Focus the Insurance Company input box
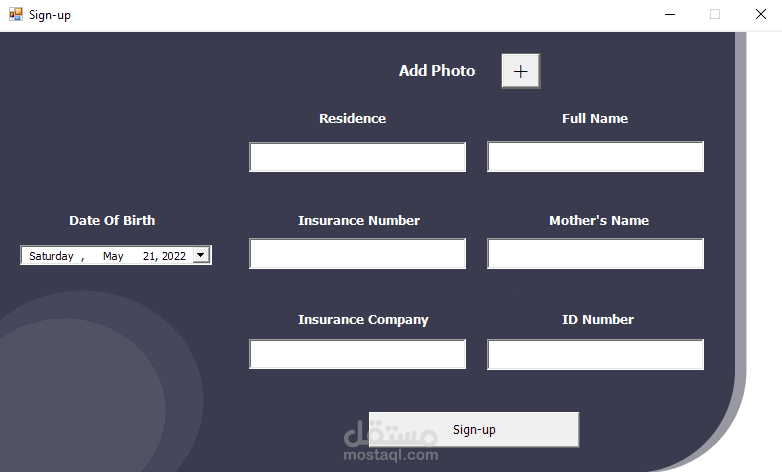This screenshot has width=782, height=472. pyautogui.click(x=357, y=354)
